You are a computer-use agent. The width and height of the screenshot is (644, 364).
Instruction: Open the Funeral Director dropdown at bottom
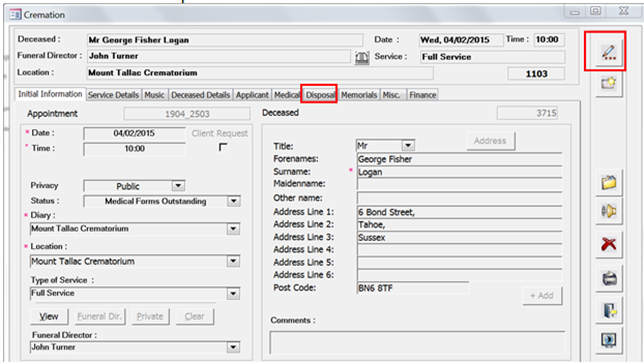click(x=233, y=347)
